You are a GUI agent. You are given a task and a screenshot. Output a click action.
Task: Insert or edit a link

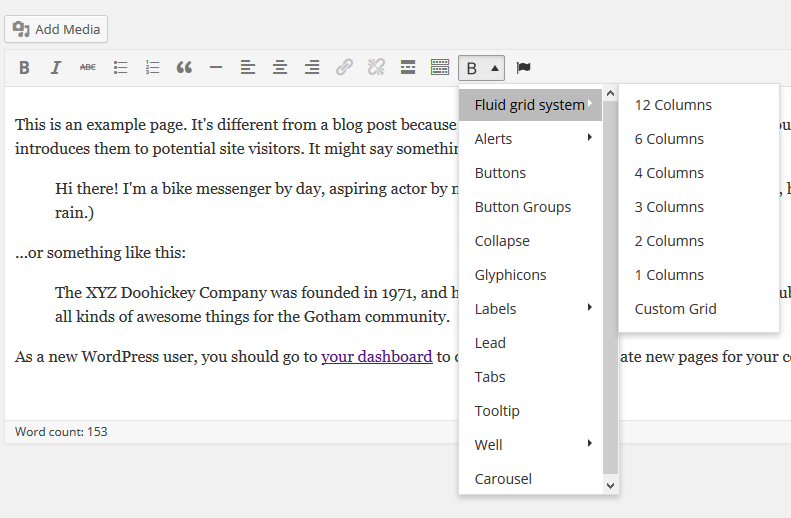(x=344, y=67)
